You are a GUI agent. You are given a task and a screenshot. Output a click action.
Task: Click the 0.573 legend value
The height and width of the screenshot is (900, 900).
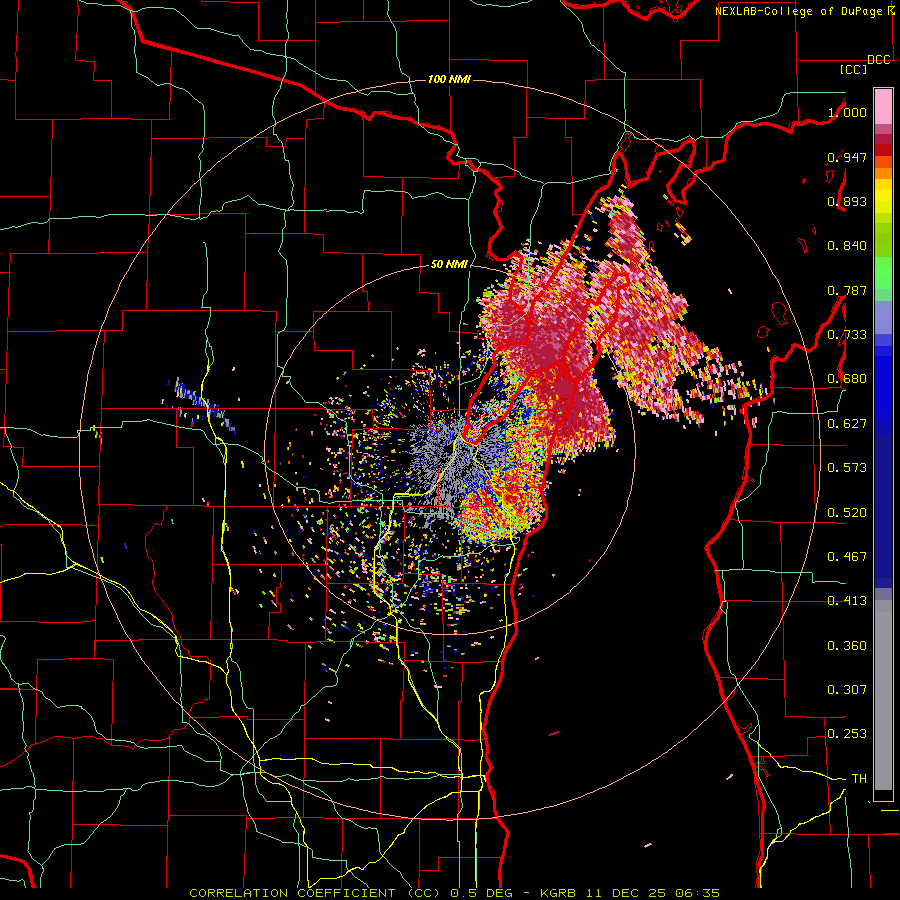pyautogui.click(x=847, y=468)
